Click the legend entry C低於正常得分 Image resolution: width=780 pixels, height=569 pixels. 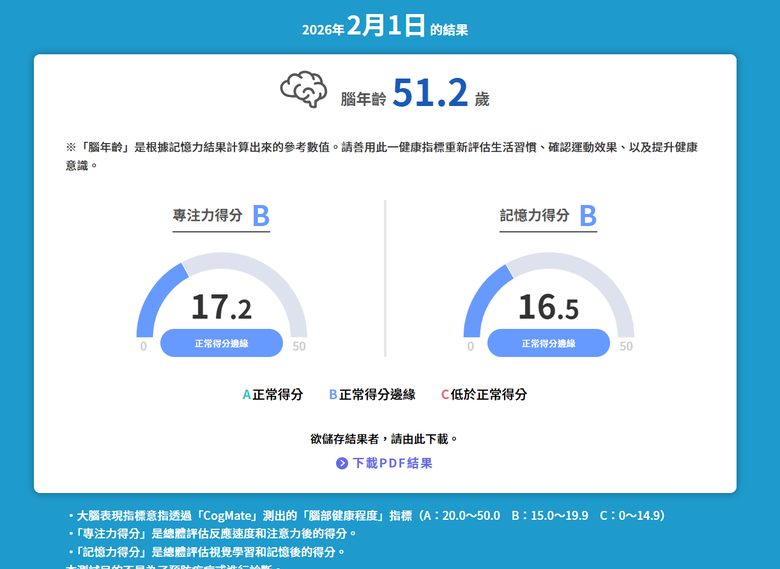484,394
